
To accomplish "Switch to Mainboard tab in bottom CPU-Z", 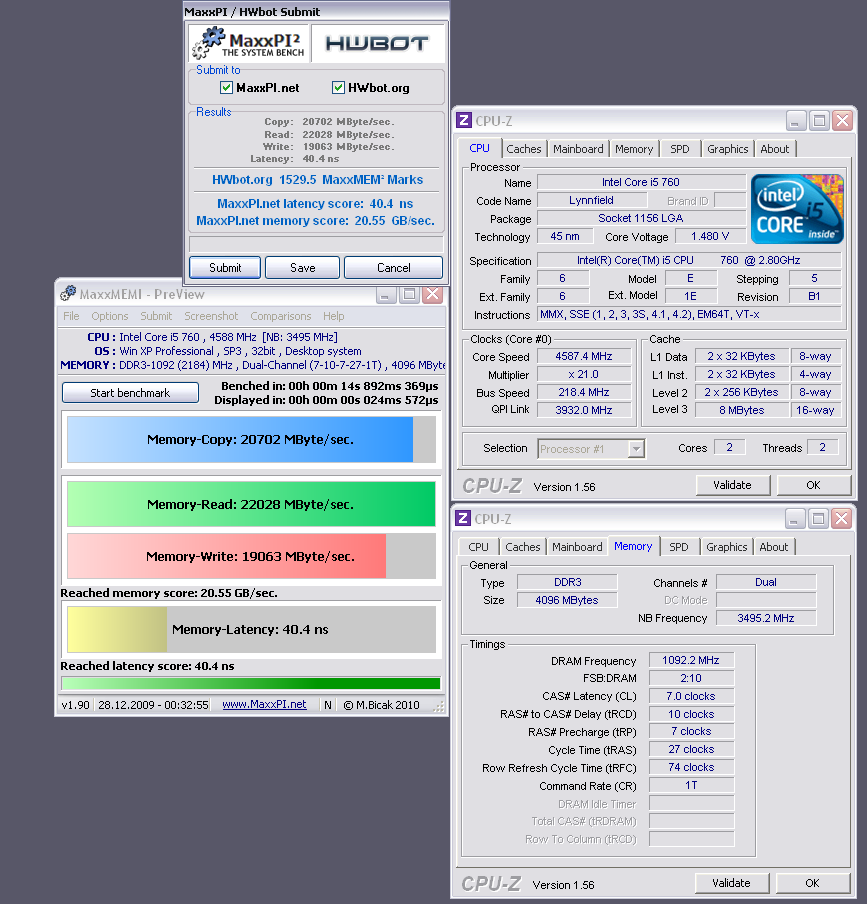I will coord(577,547).
